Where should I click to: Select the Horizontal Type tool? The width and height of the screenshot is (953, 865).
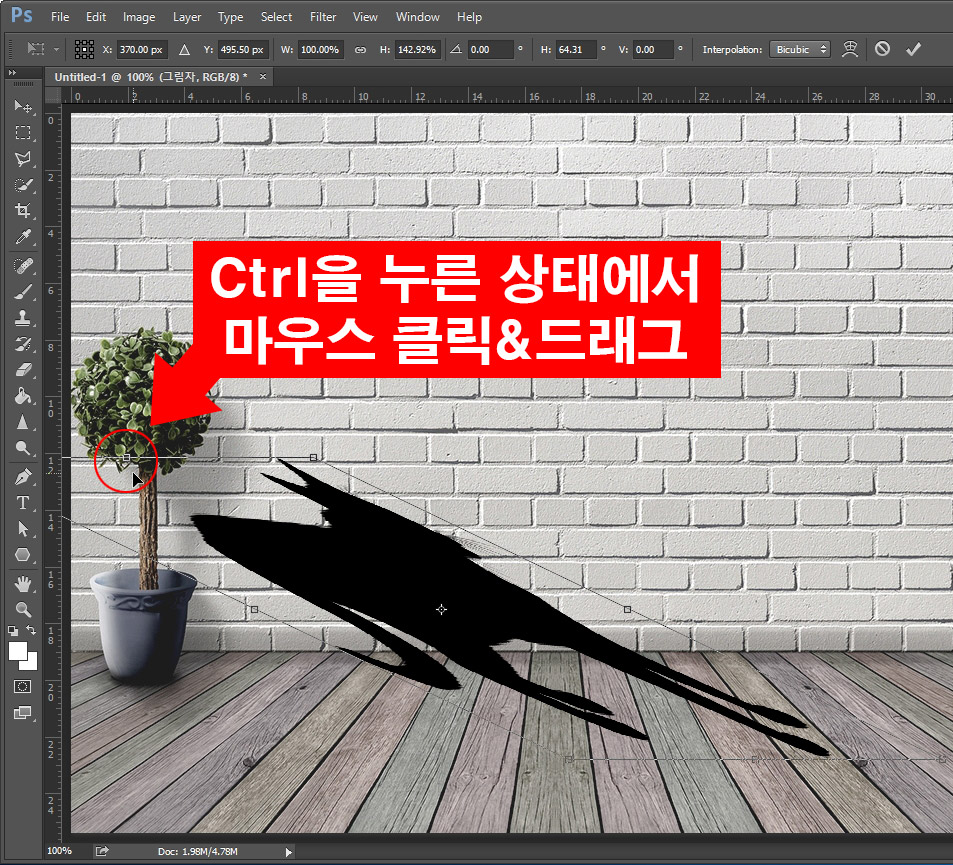pyautogui.click(x=23, y=503)
